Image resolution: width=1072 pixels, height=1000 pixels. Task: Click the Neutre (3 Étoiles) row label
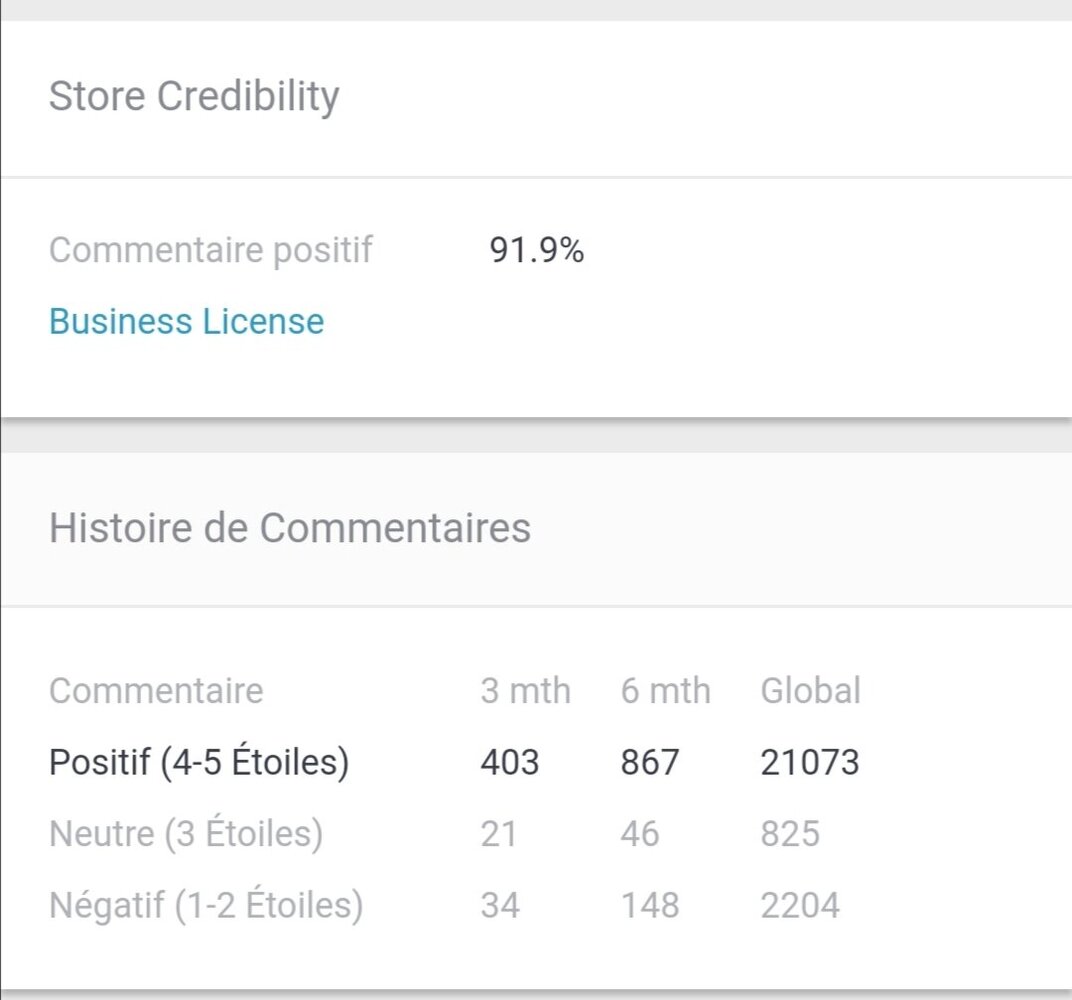(185, 833)
